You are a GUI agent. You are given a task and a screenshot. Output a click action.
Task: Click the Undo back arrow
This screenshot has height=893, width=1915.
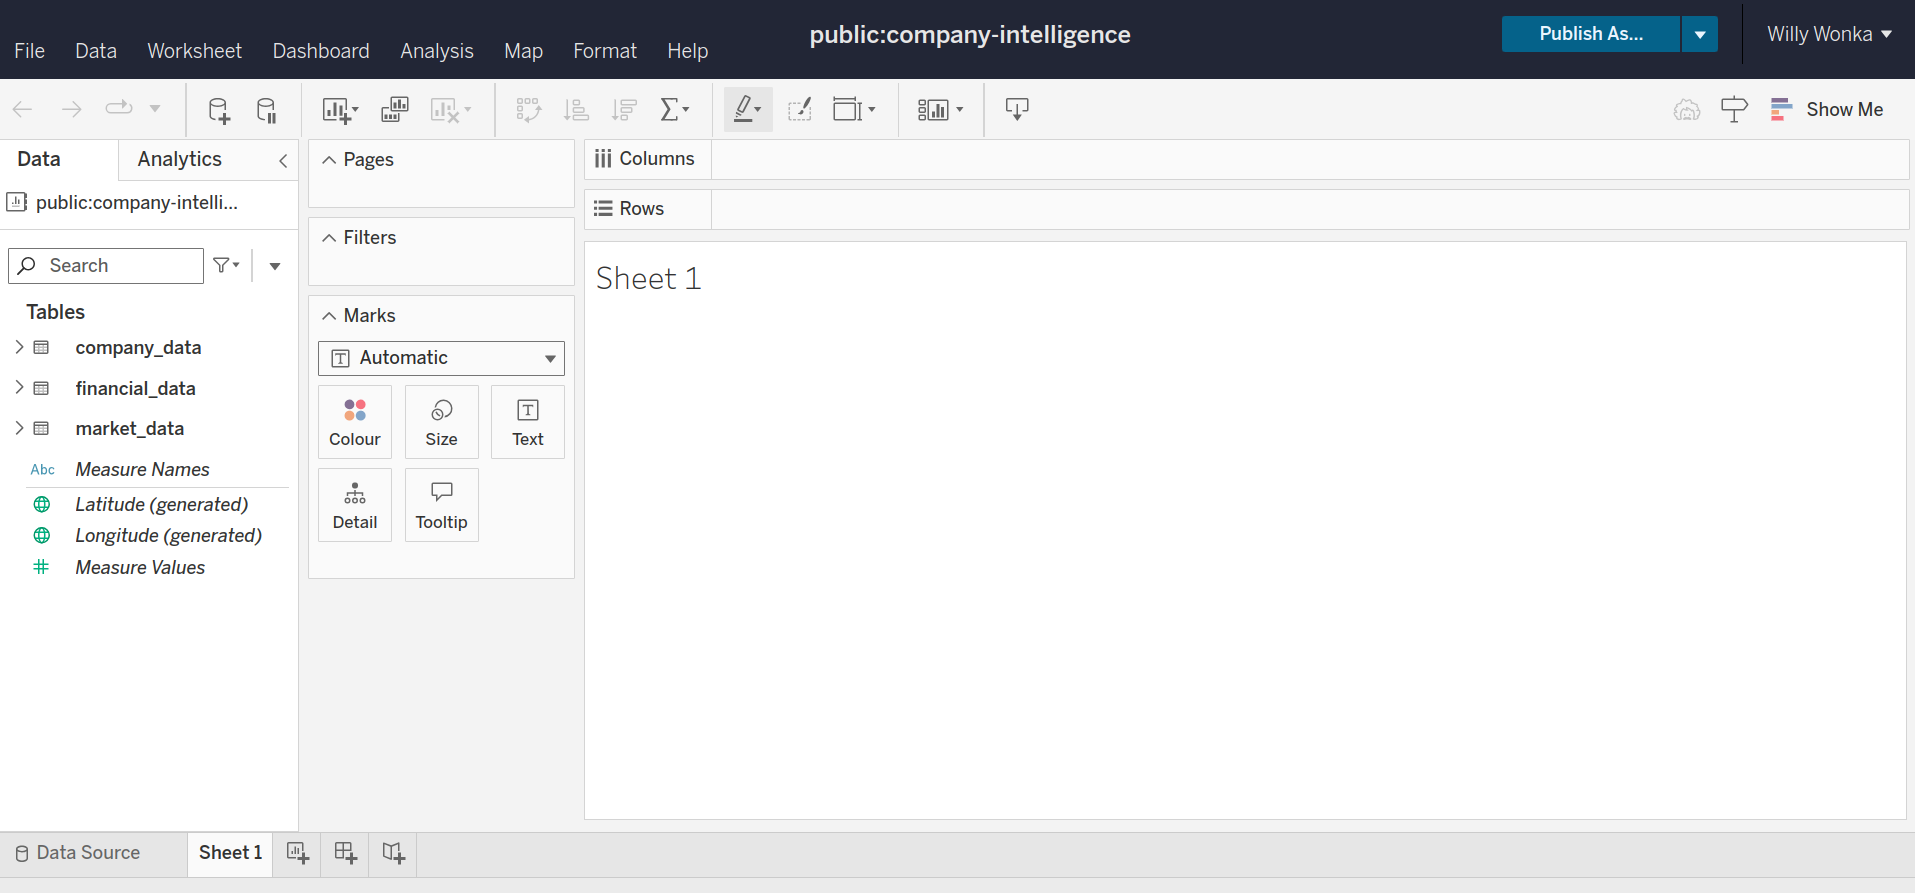22,109
